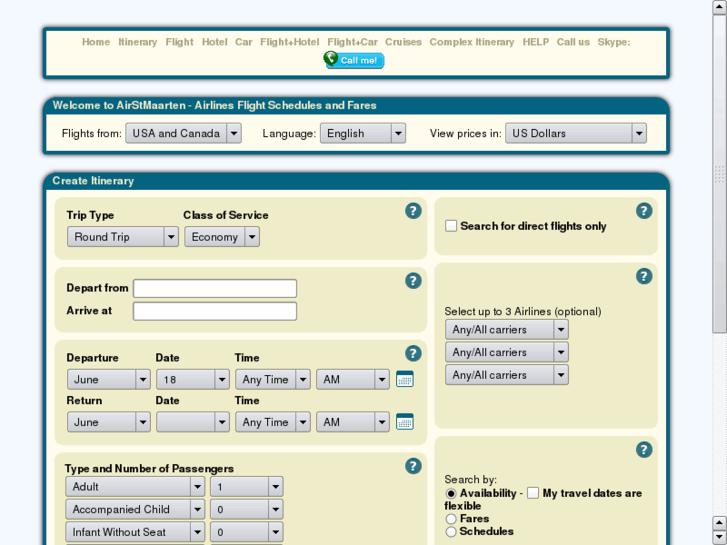Open the third Any/All carriers dropdown
This screenshot has width=727, height=545.
(507, 375)
